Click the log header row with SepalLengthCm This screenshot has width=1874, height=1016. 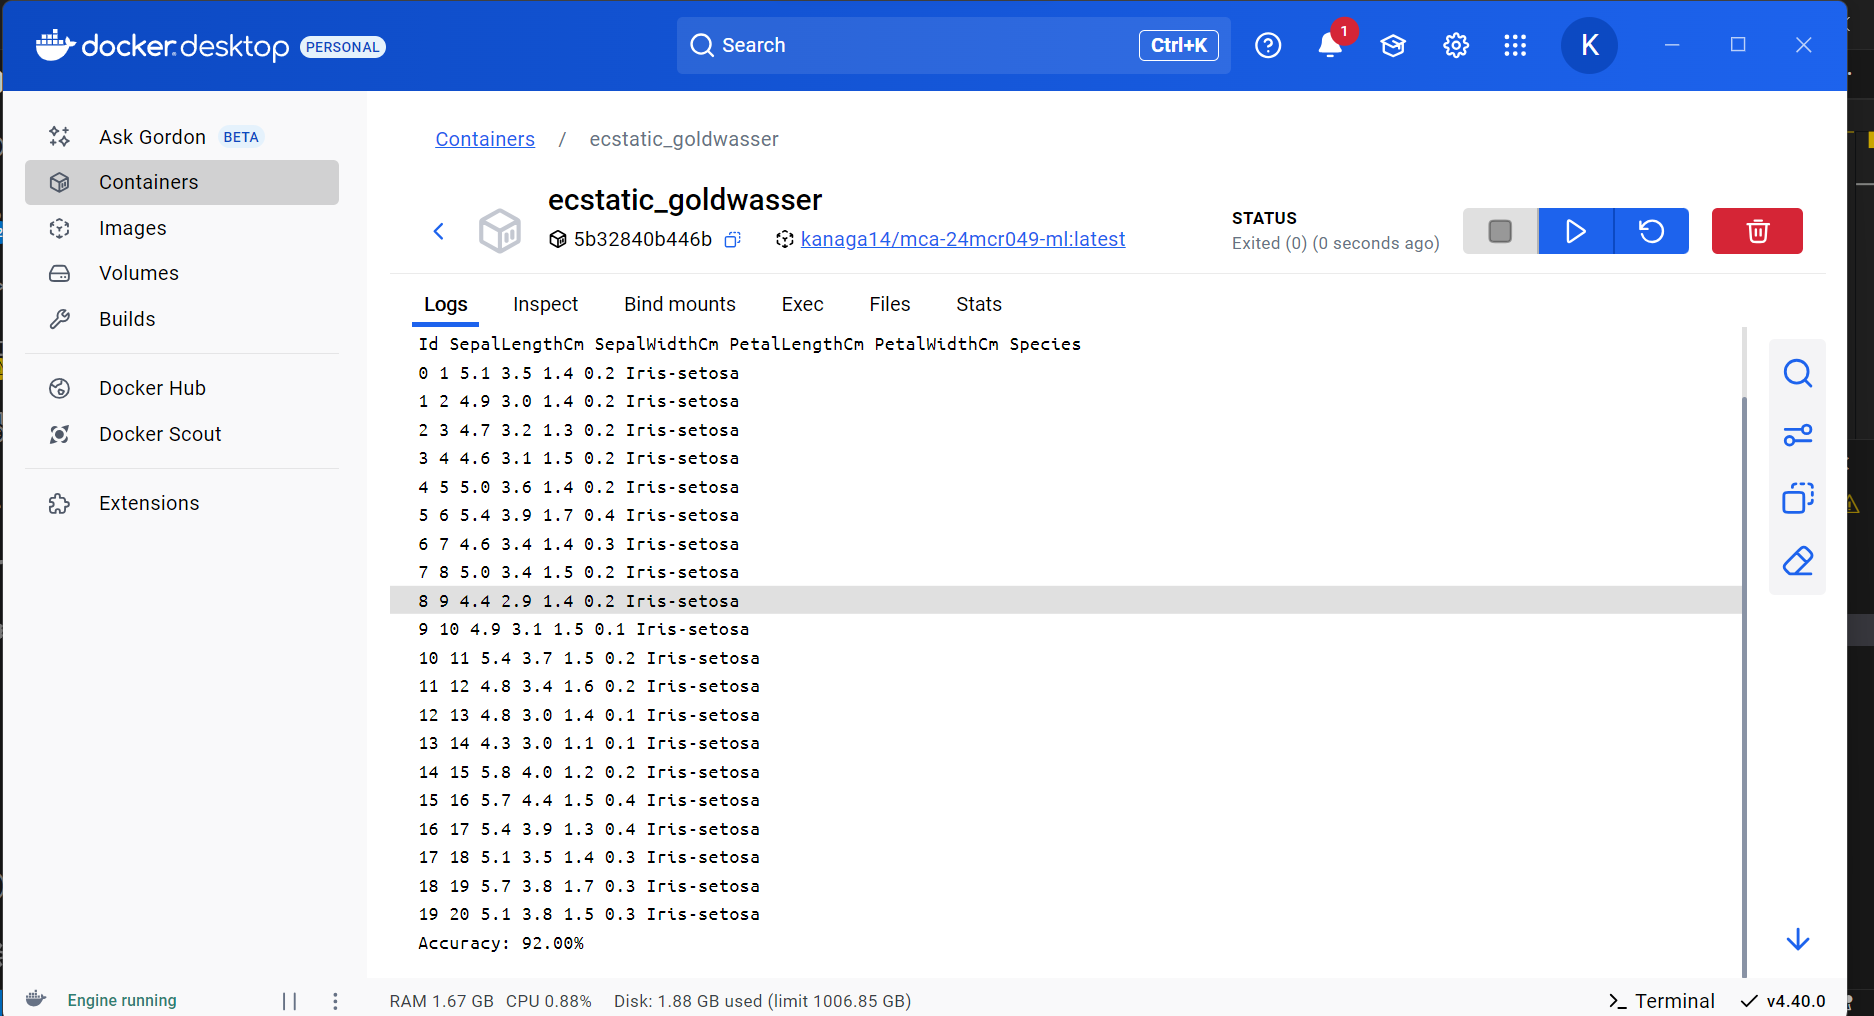pos(750,344)
